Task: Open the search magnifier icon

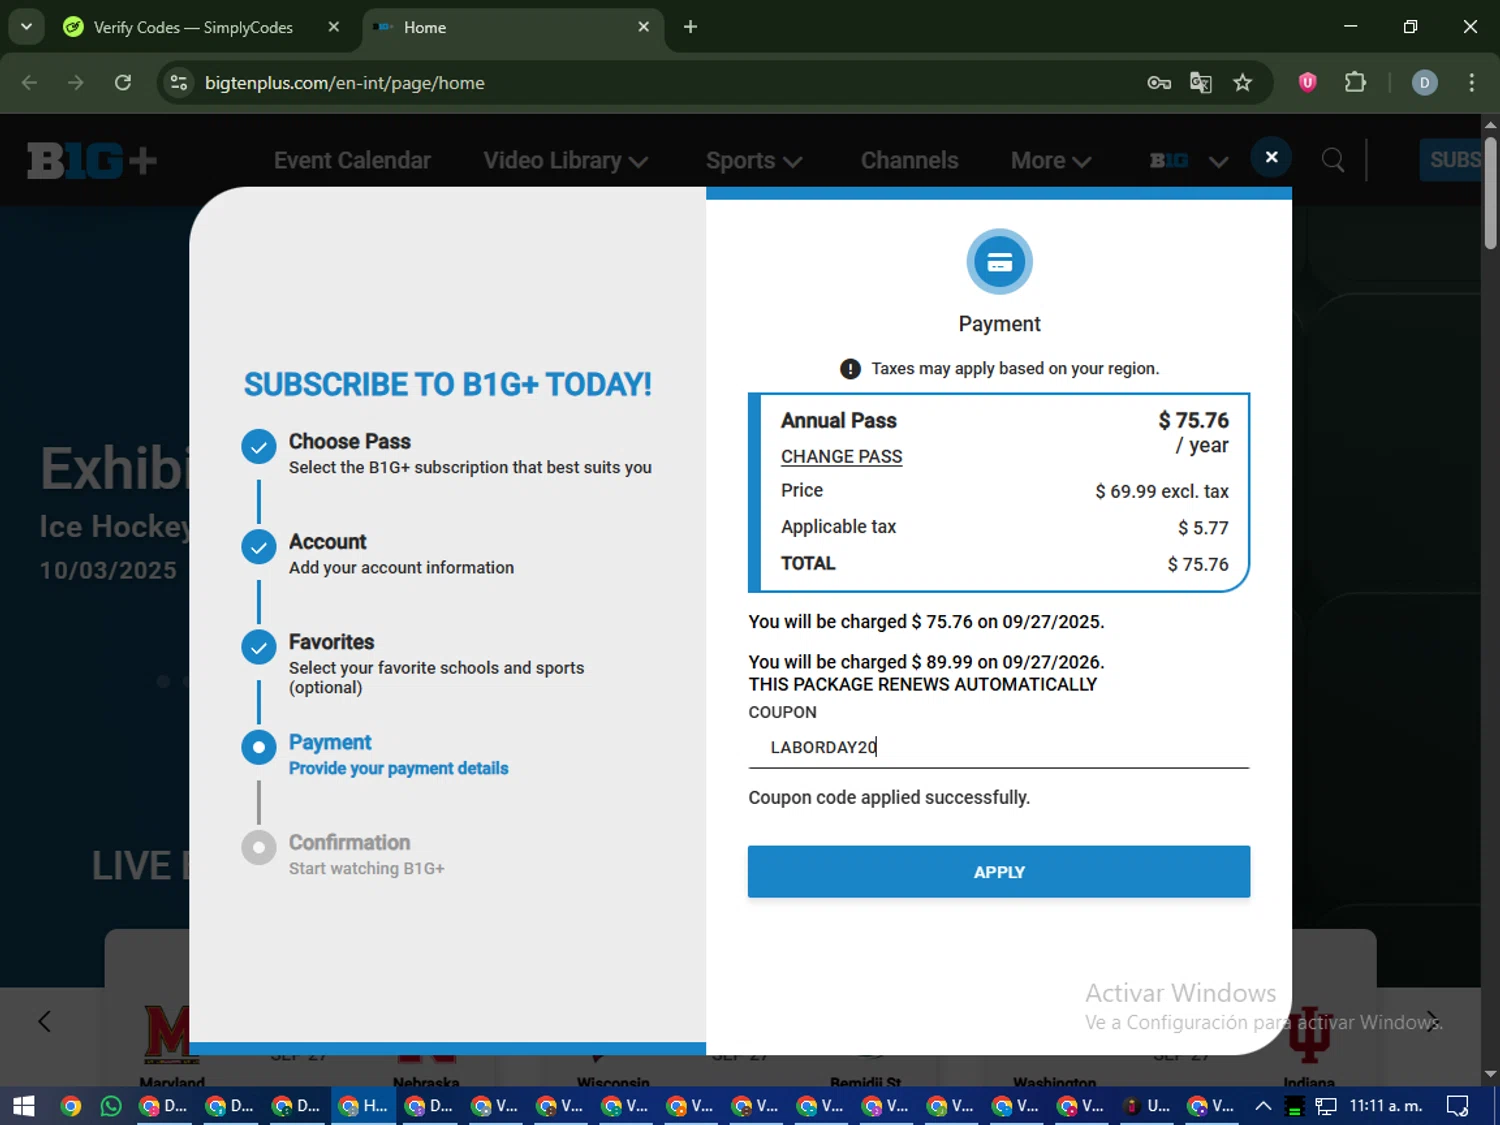Action: pyautogui.click(x=1332, y=160)
